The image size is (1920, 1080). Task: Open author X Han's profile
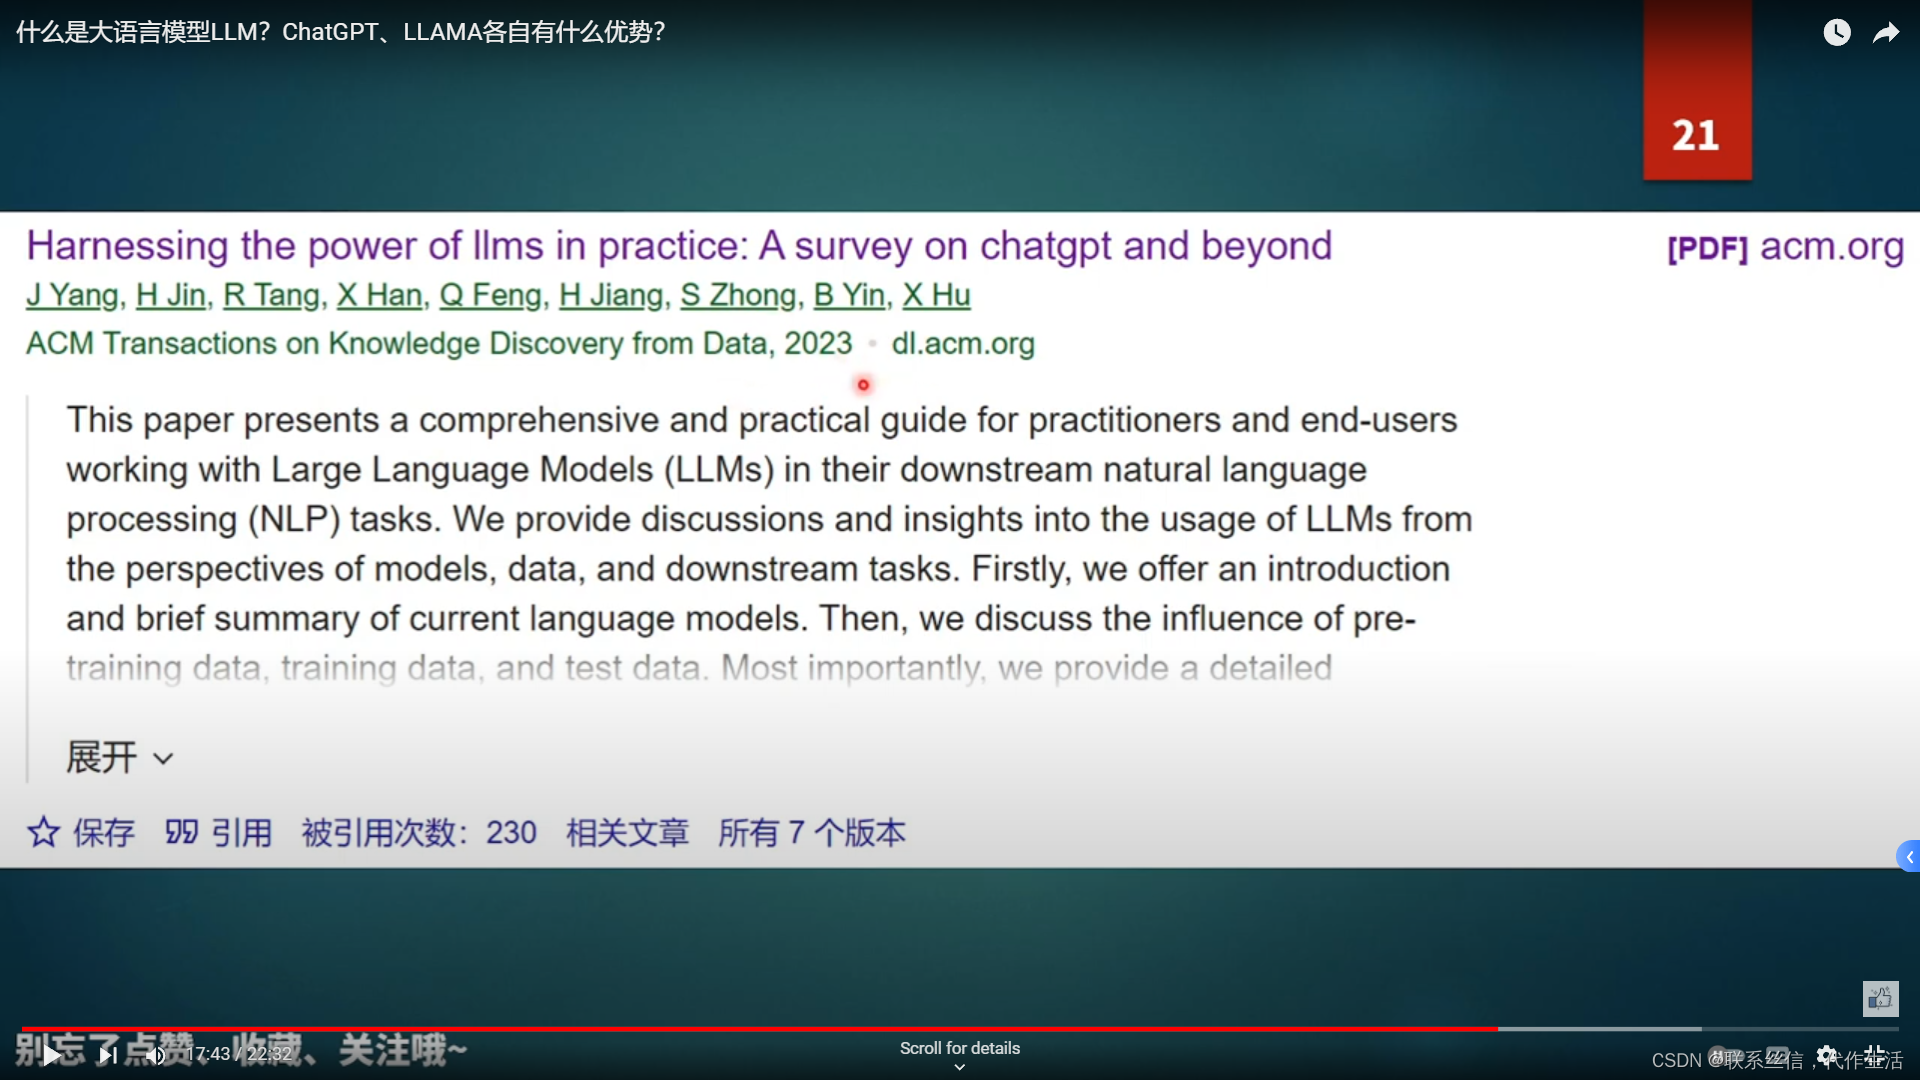coord(379,295)
